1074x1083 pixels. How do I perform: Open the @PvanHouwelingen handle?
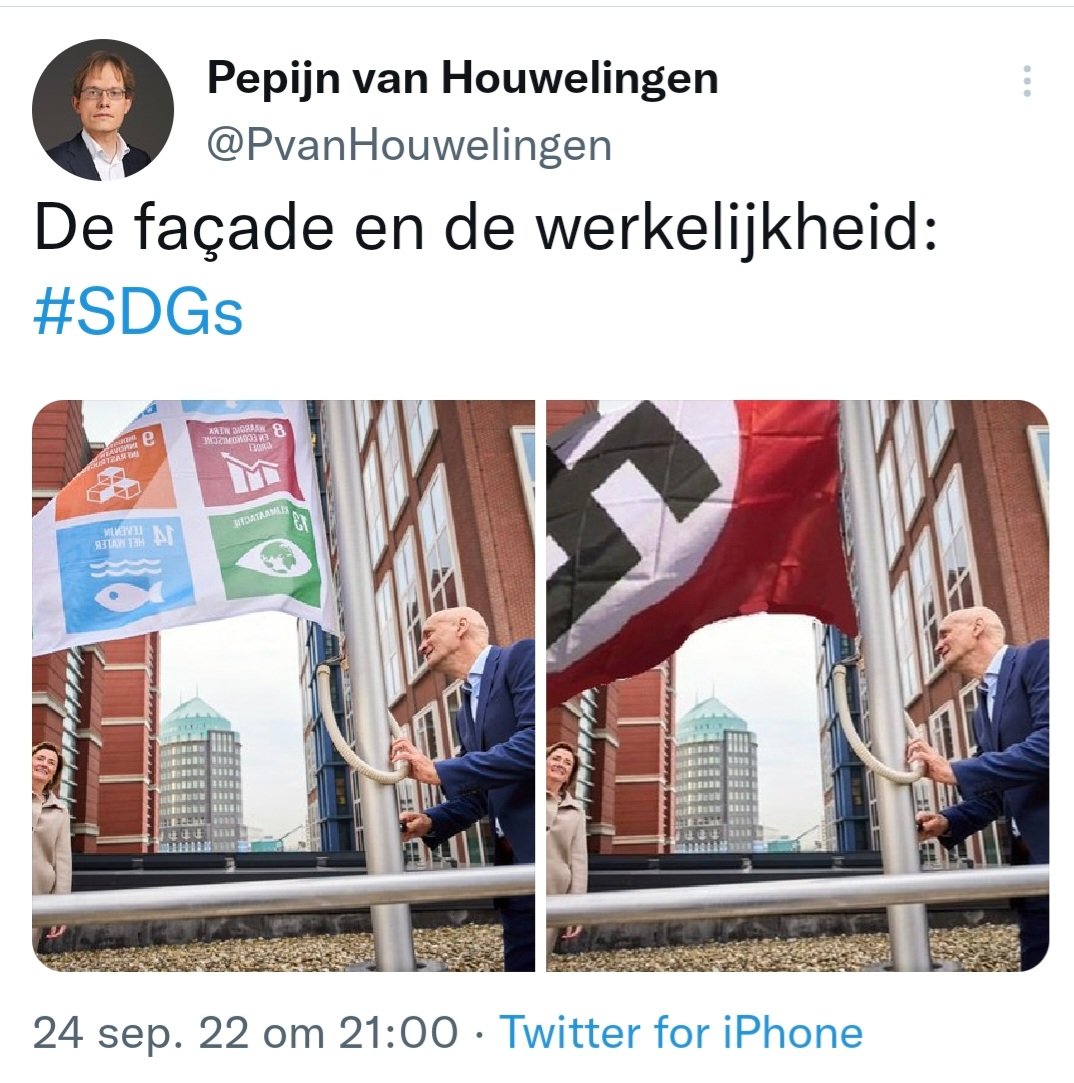[410, 146]
